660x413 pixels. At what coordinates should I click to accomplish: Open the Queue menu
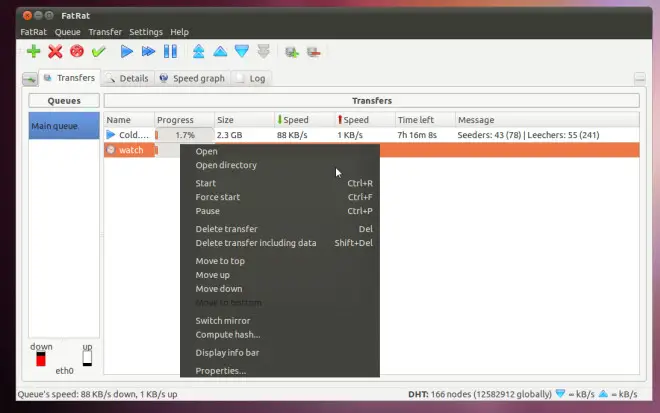67,32
